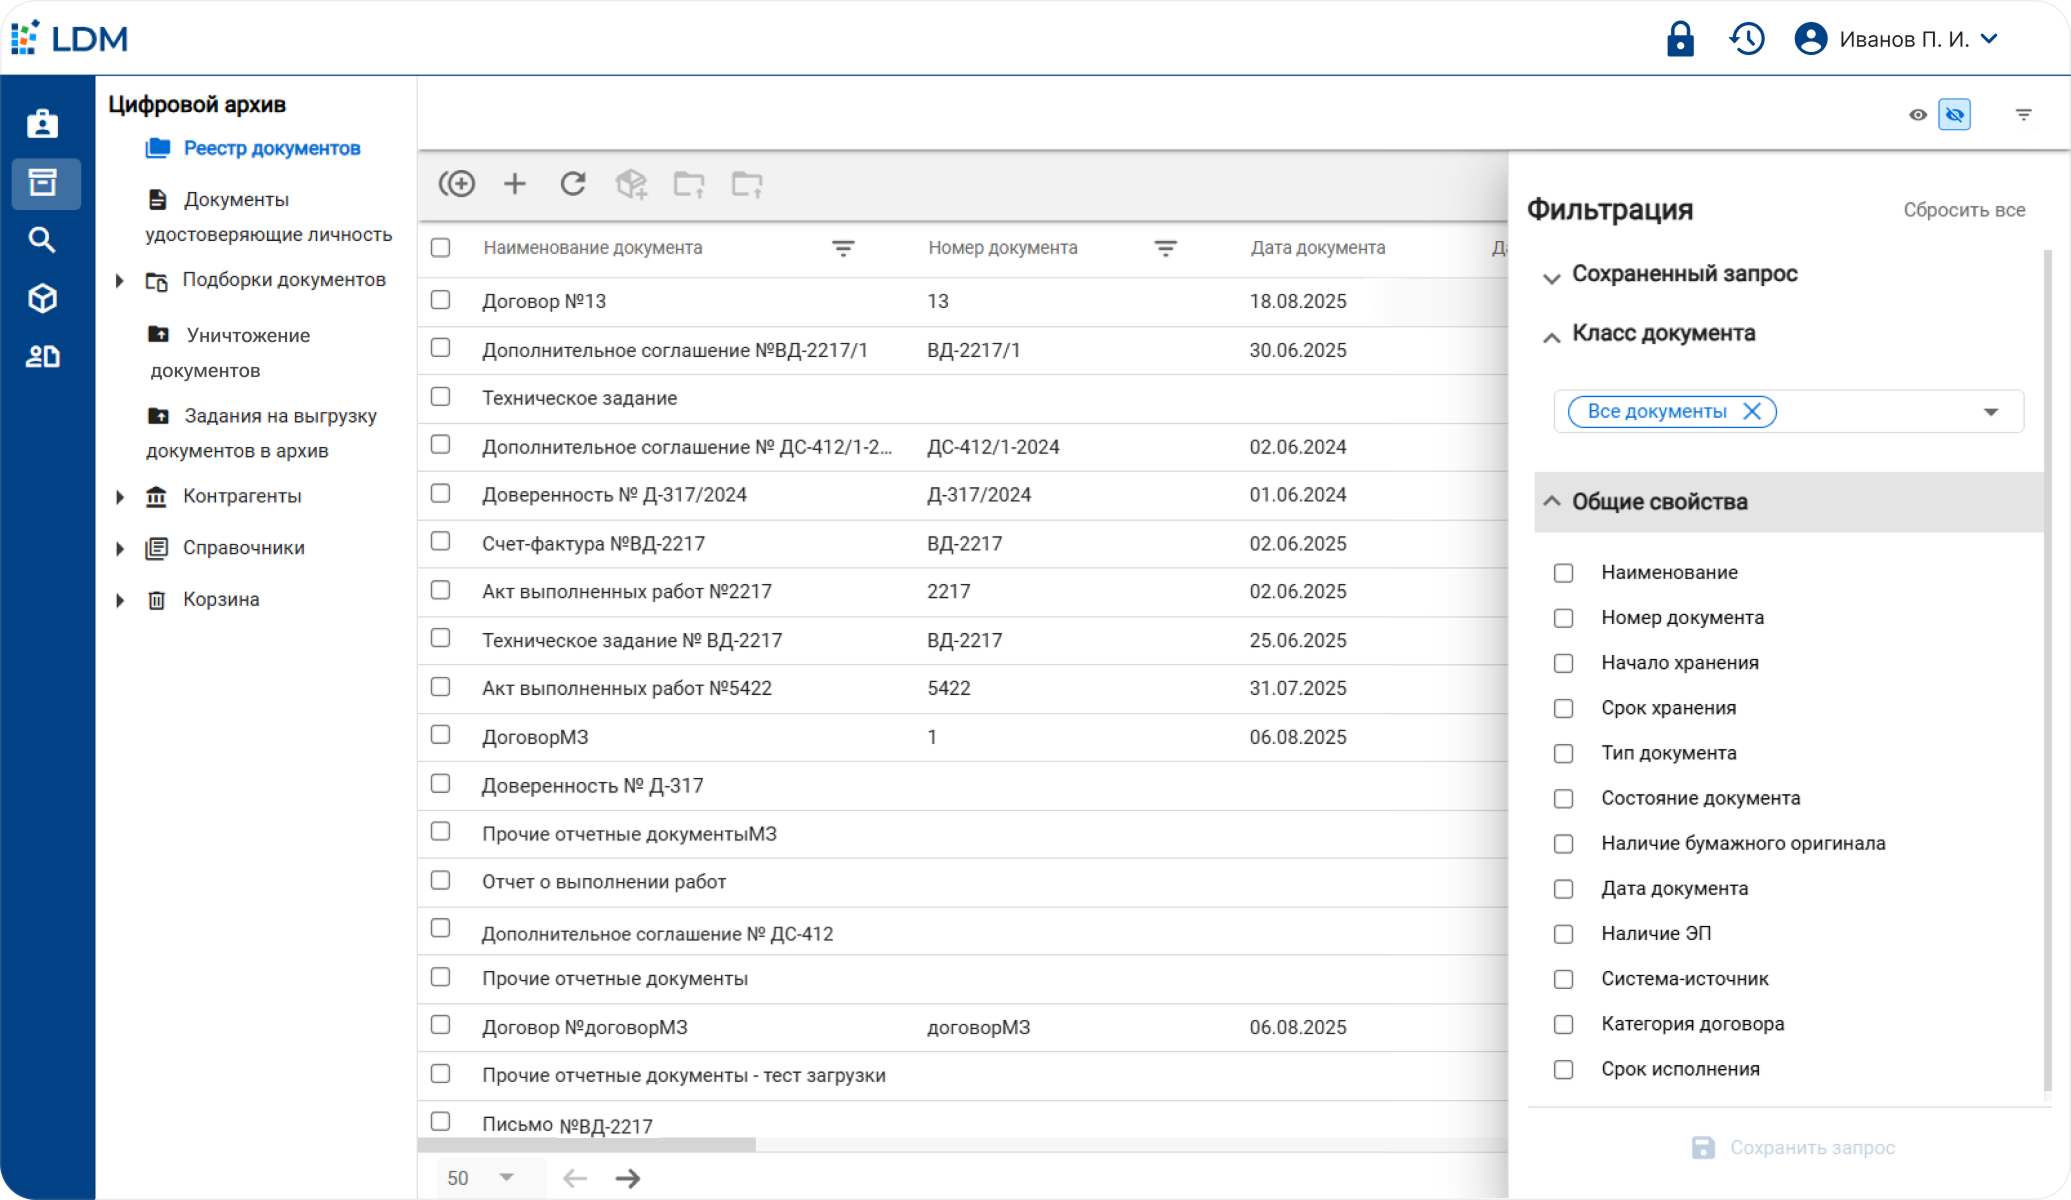Expand the Контрагенты tree node
Screen dimensions: 2071x1200
[x=120, y=497]
